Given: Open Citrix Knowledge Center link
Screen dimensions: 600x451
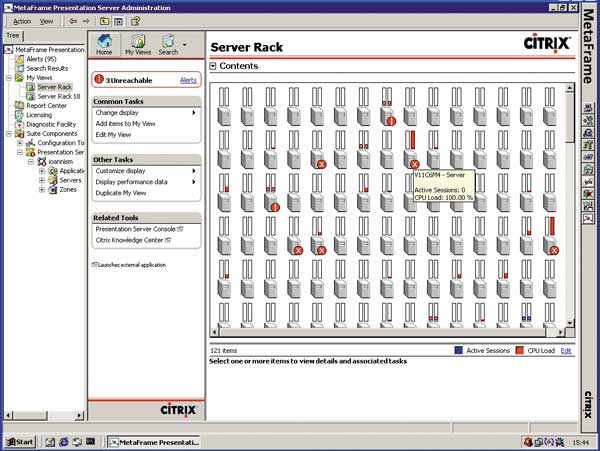Looking at the screenshot, I should (133, 240).
